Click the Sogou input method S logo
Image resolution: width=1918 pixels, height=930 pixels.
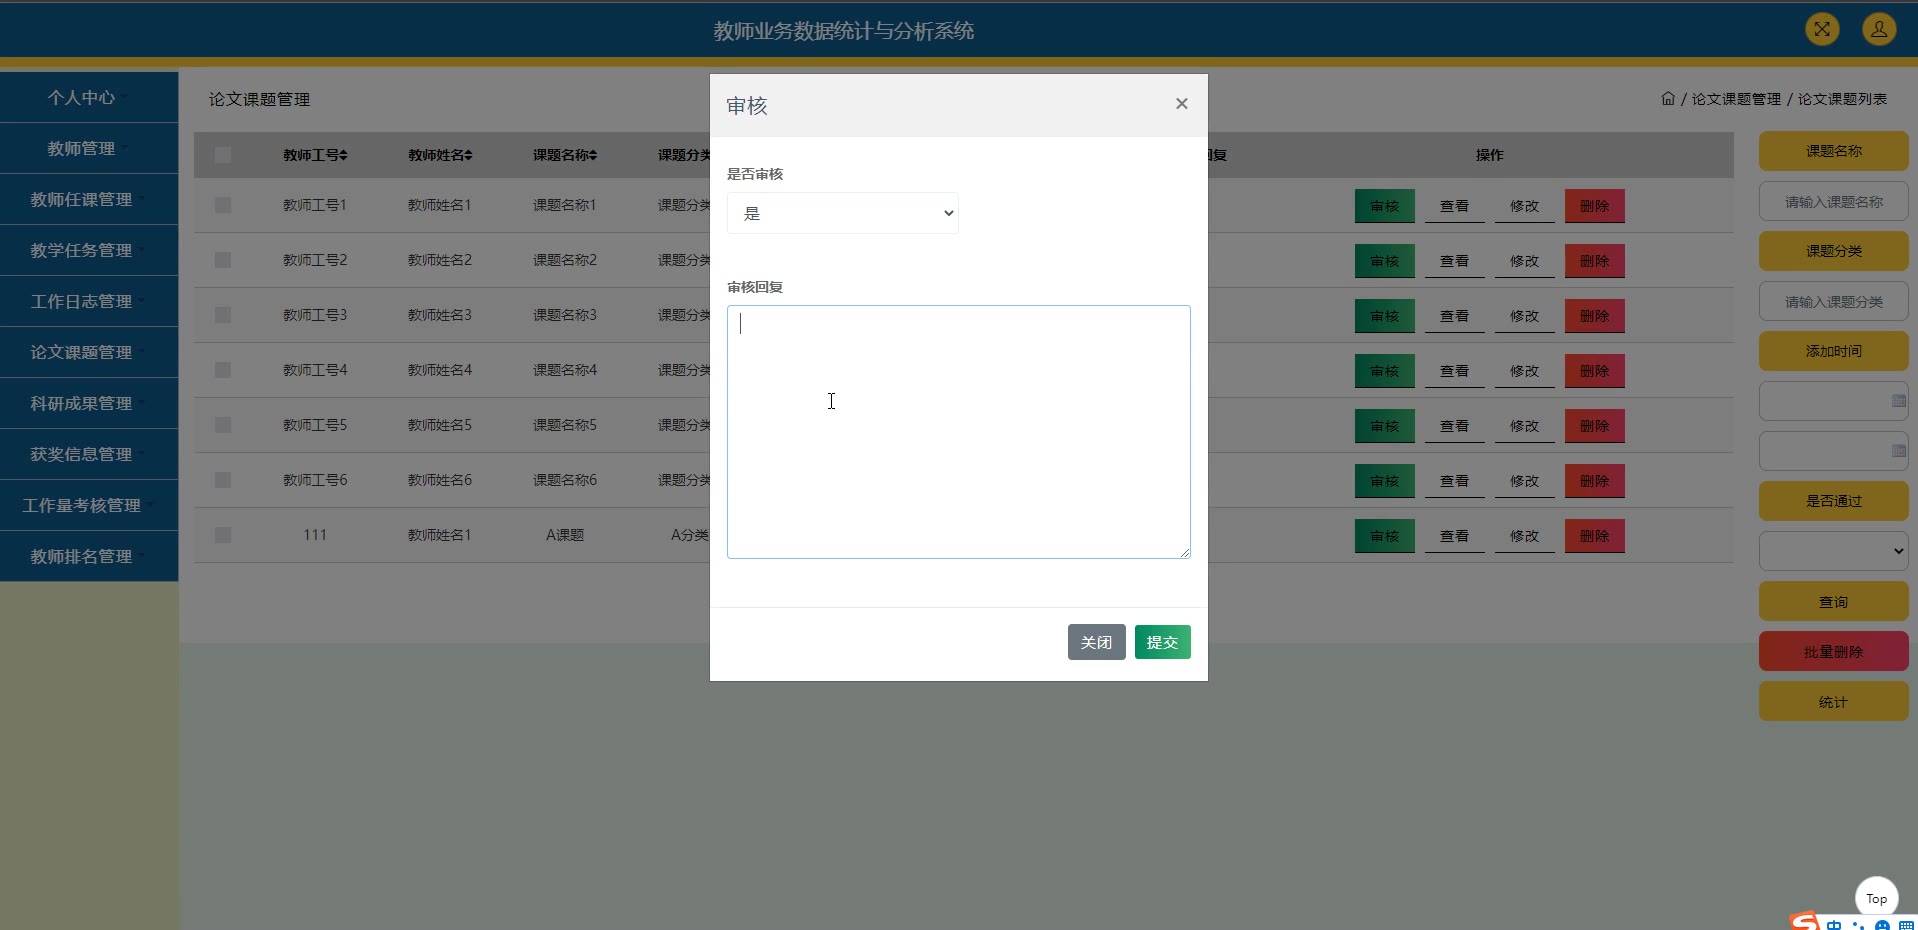(1804, 922)
